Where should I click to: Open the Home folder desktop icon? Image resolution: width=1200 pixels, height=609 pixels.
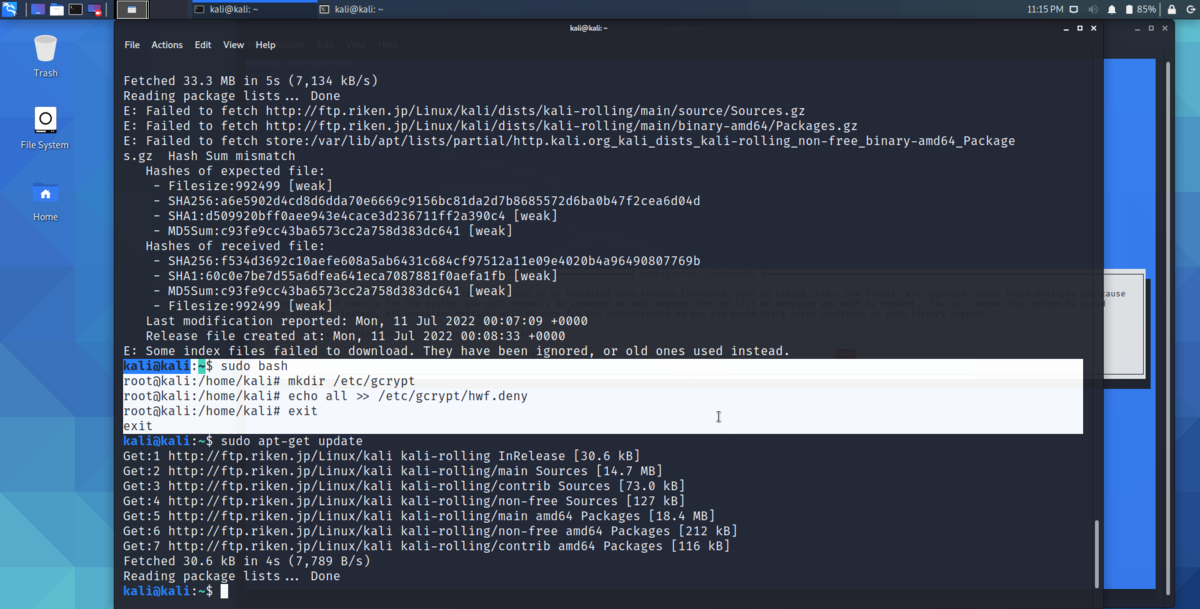pos(45,200)
